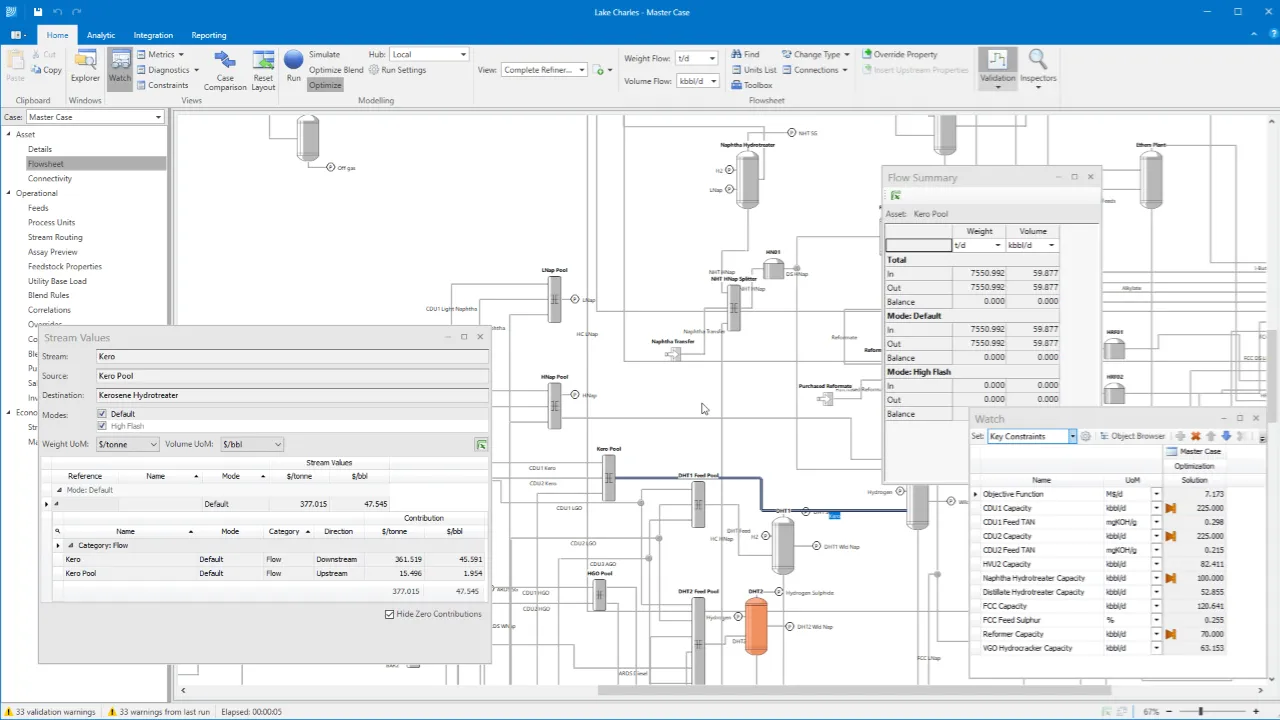Open the Hub dropdown set to Local
The height and width of the screenshot is (720, 1280).
coord(463,55)
